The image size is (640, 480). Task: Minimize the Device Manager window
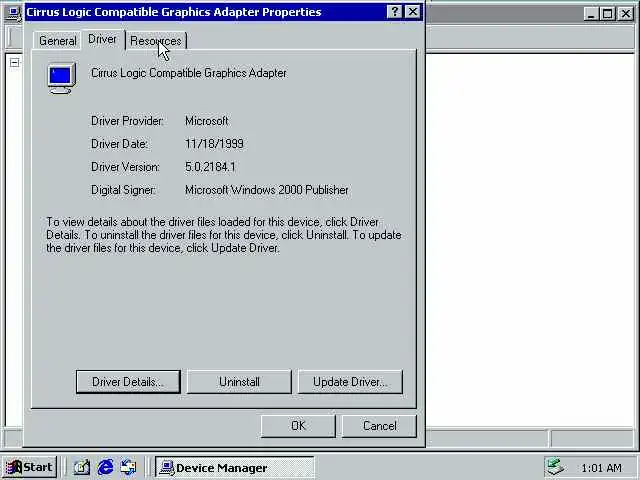point(591,14)
